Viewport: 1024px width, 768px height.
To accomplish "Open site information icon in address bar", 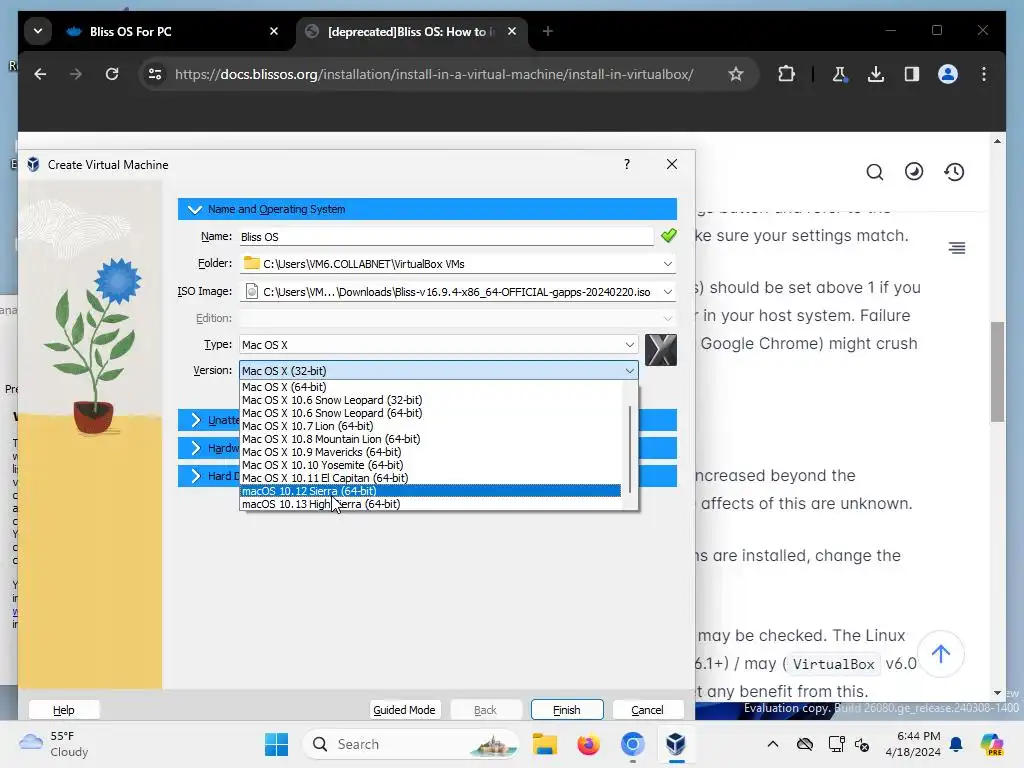I will pyautogui.click(x=155, y=74).
